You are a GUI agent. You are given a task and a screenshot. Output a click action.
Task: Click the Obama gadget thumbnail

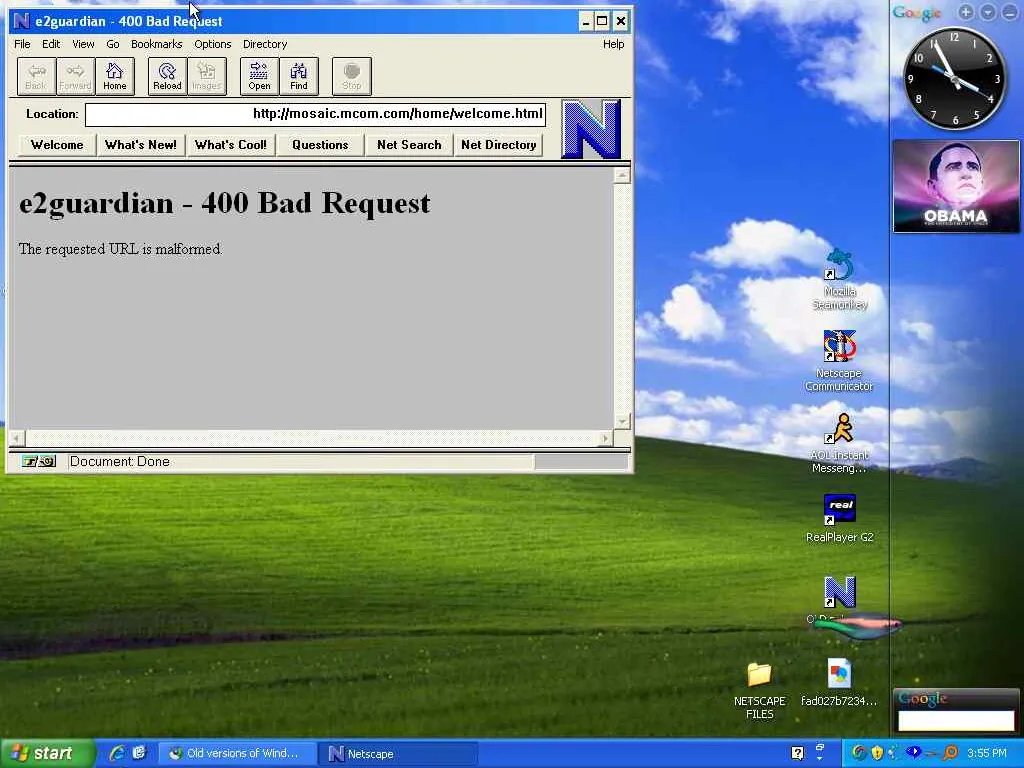click(x=956, y=186)
